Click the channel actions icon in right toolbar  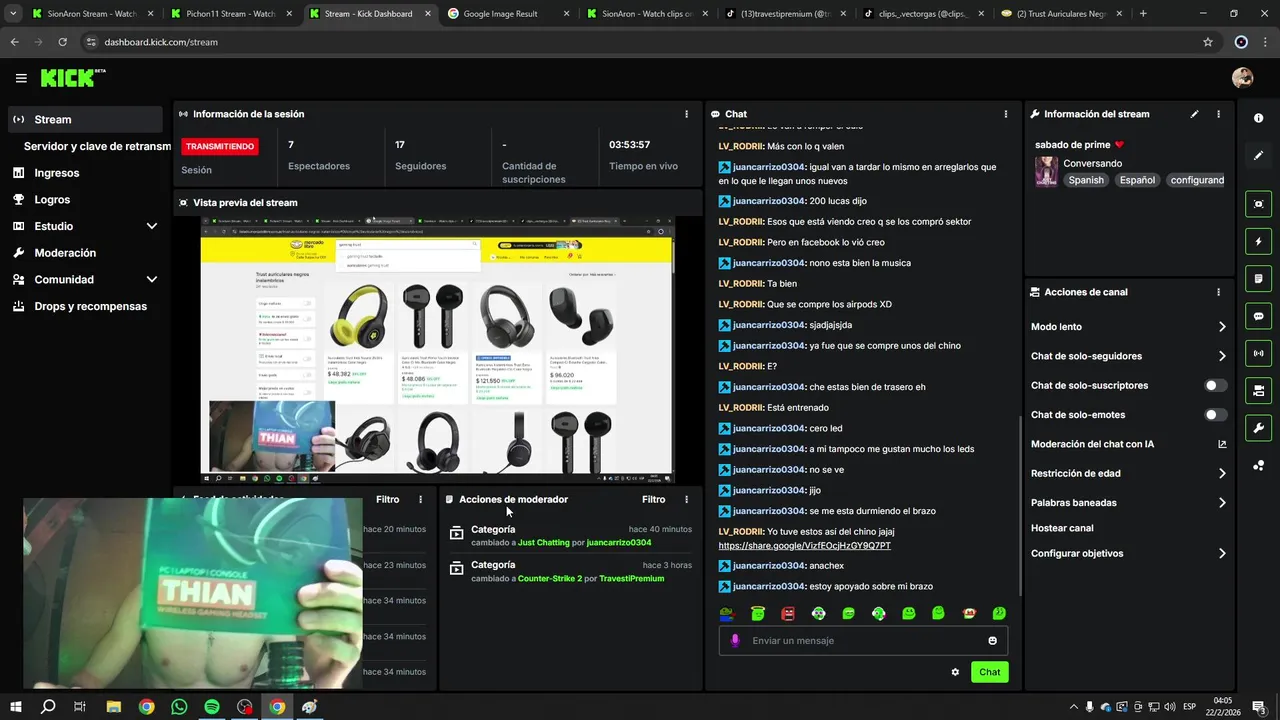click(1258, 390)
